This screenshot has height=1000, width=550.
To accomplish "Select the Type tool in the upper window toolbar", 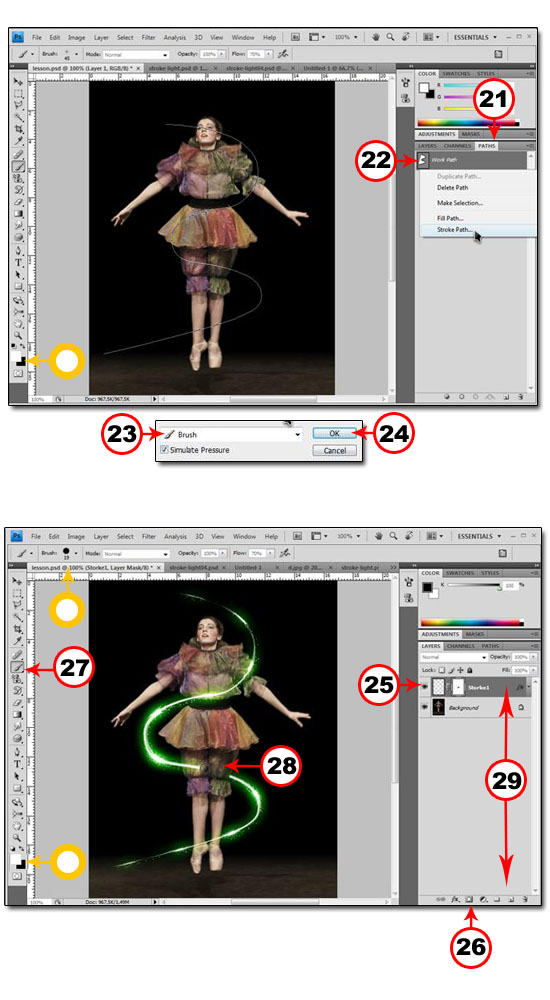I will [x=18, y=261].
